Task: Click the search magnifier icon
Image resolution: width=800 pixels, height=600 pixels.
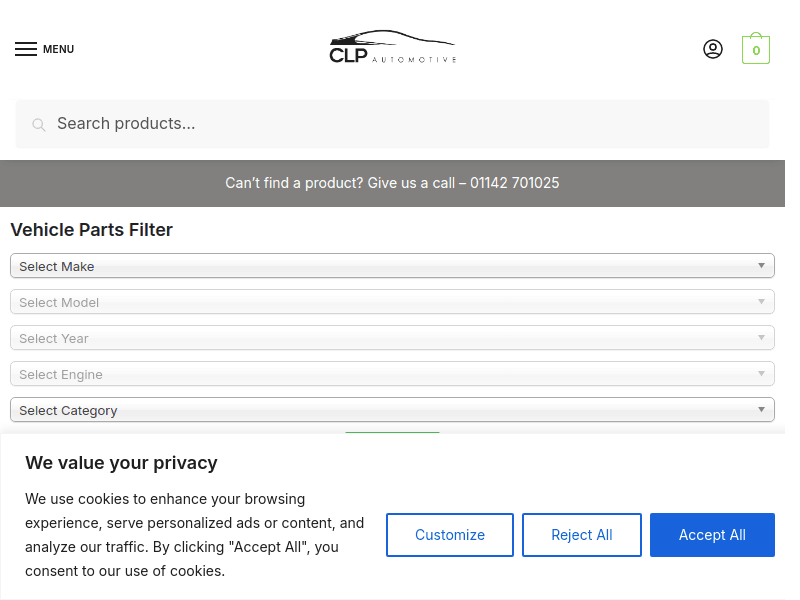Action: (x=39, y=125)
